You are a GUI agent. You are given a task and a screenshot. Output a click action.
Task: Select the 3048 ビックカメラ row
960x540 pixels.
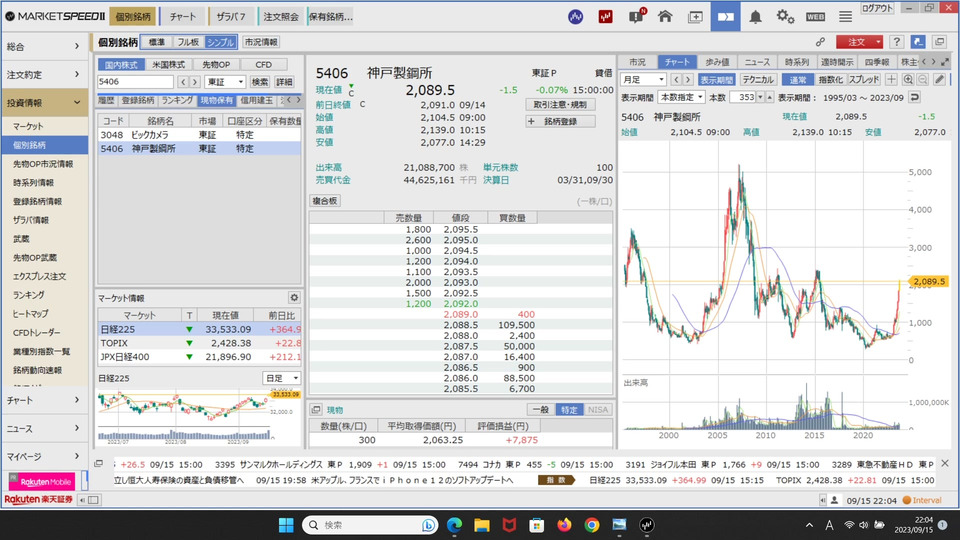[x=200, y=135]
